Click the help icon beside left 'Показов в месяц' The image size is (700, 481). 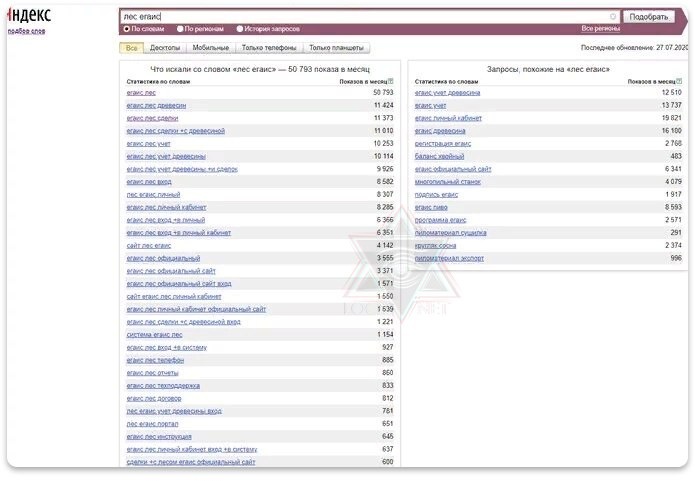(391, 81)
